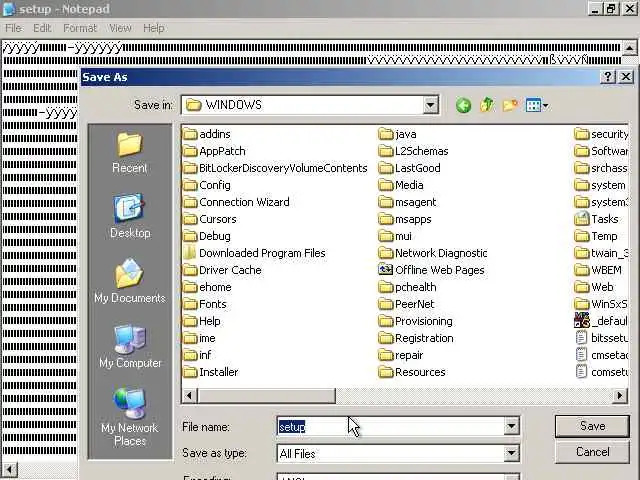This screenshot has height=480, width=640.
Task: Select the L2Schemas folder
Action: coord(413,151)
